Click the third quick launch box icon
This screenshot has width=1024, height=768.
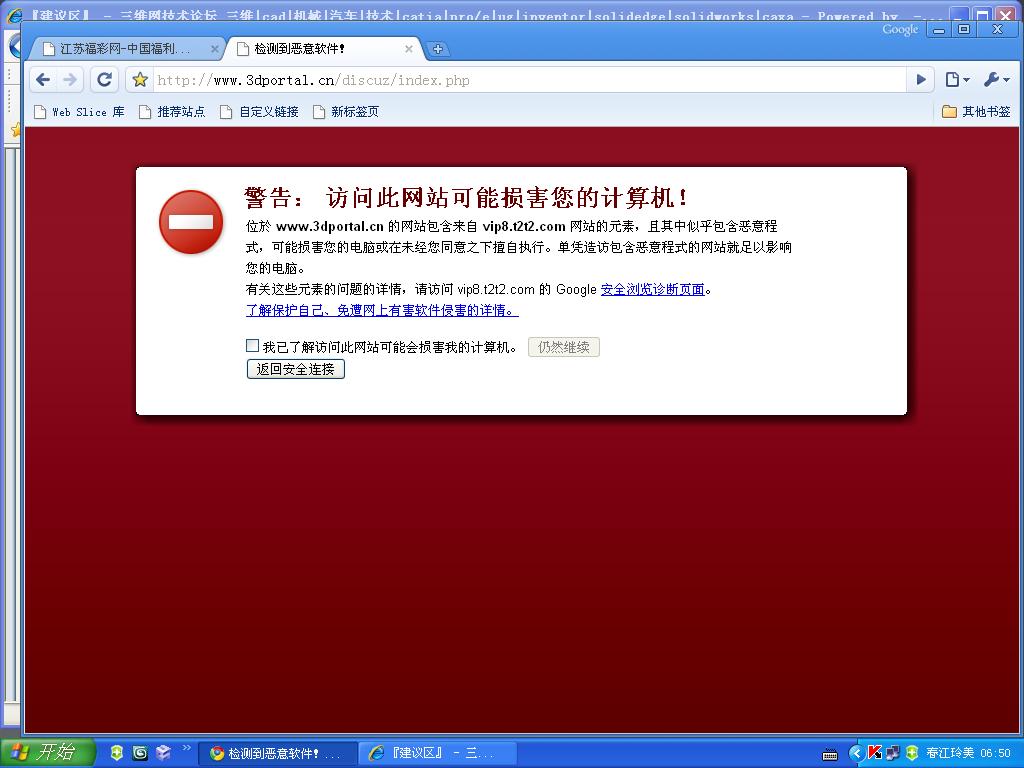pyautogui.click(x=163, y=753)
